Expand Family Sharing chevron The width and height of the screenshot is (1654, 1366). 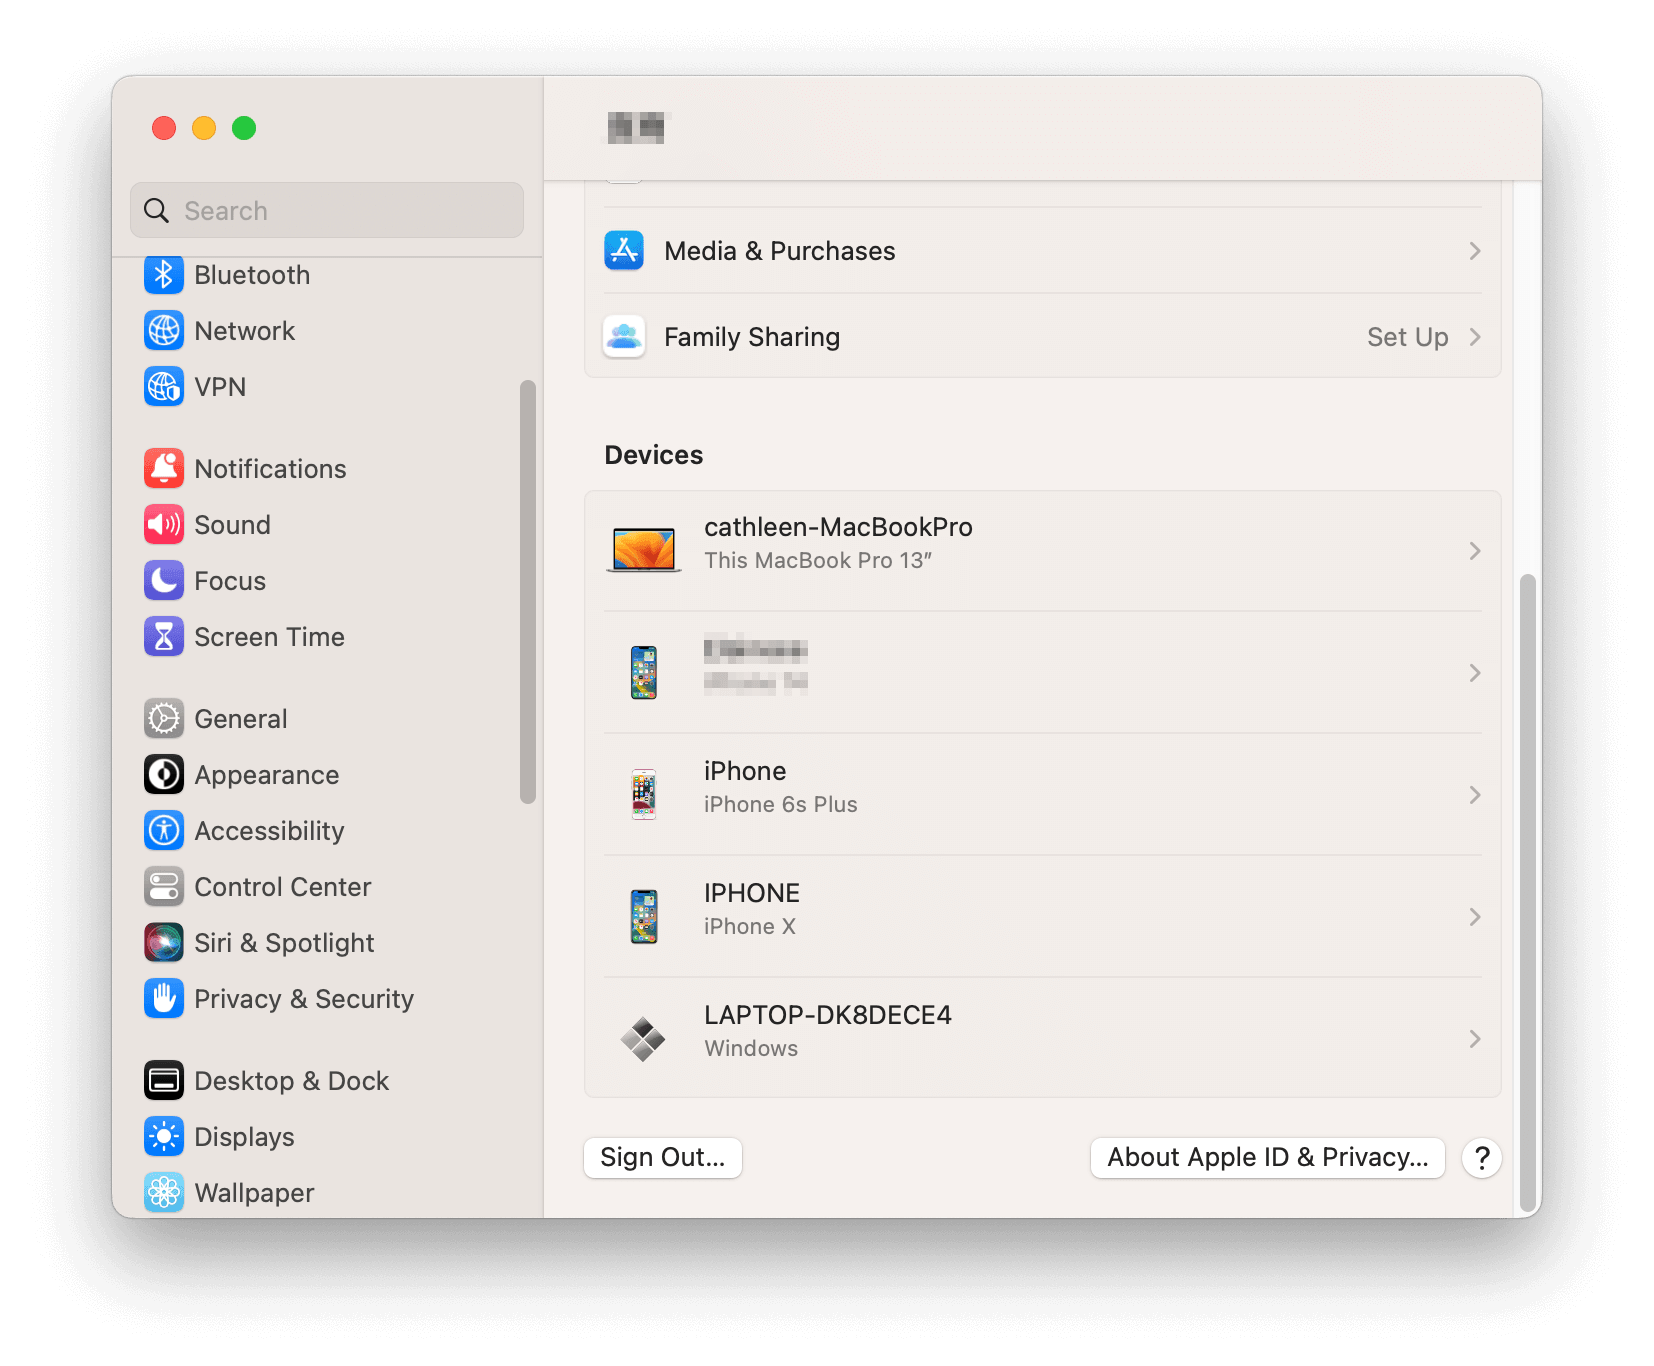(x=1475, y=337)
